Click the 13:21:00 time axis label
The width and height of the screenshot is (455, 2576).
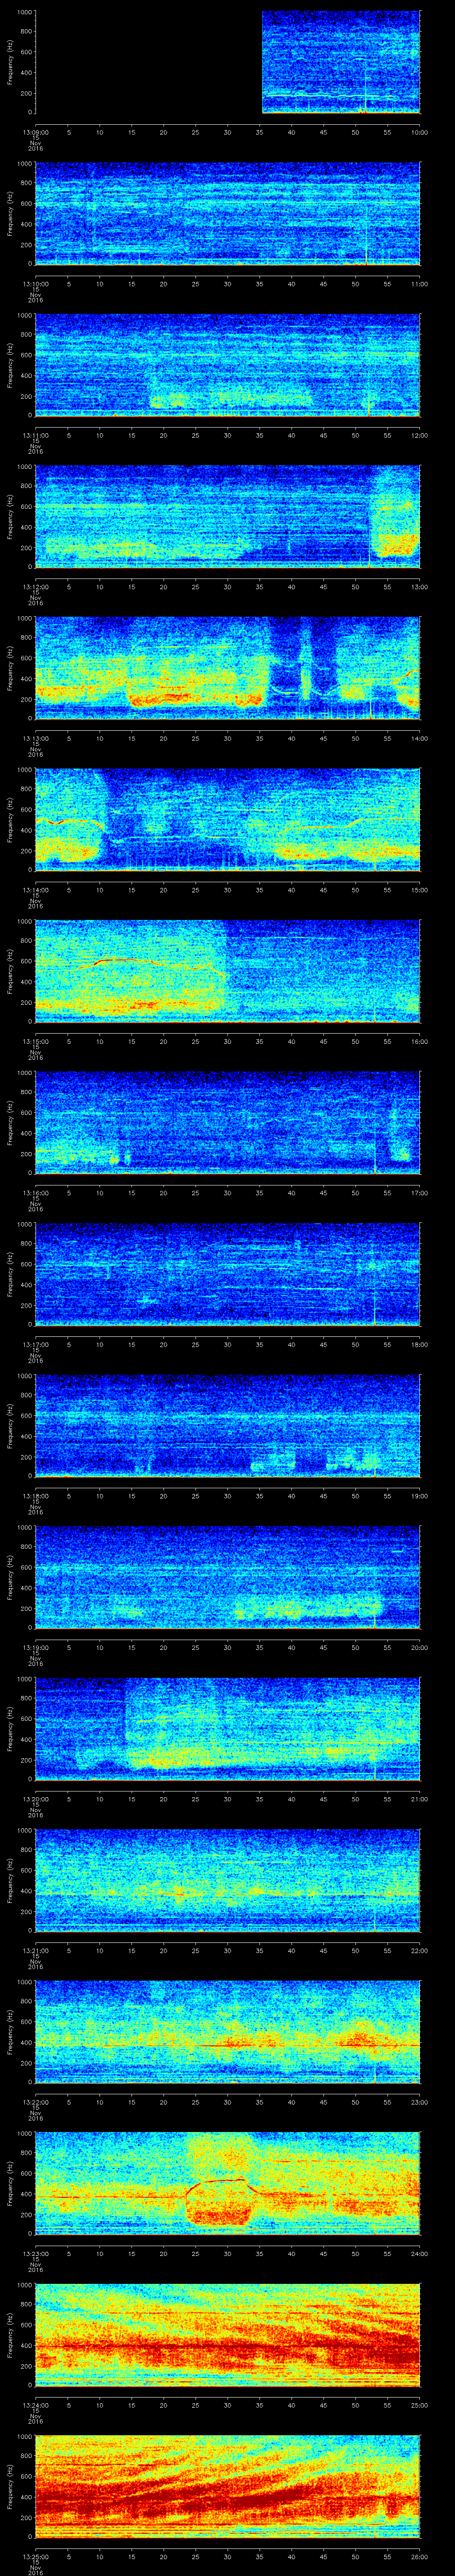coord(35,1950)
